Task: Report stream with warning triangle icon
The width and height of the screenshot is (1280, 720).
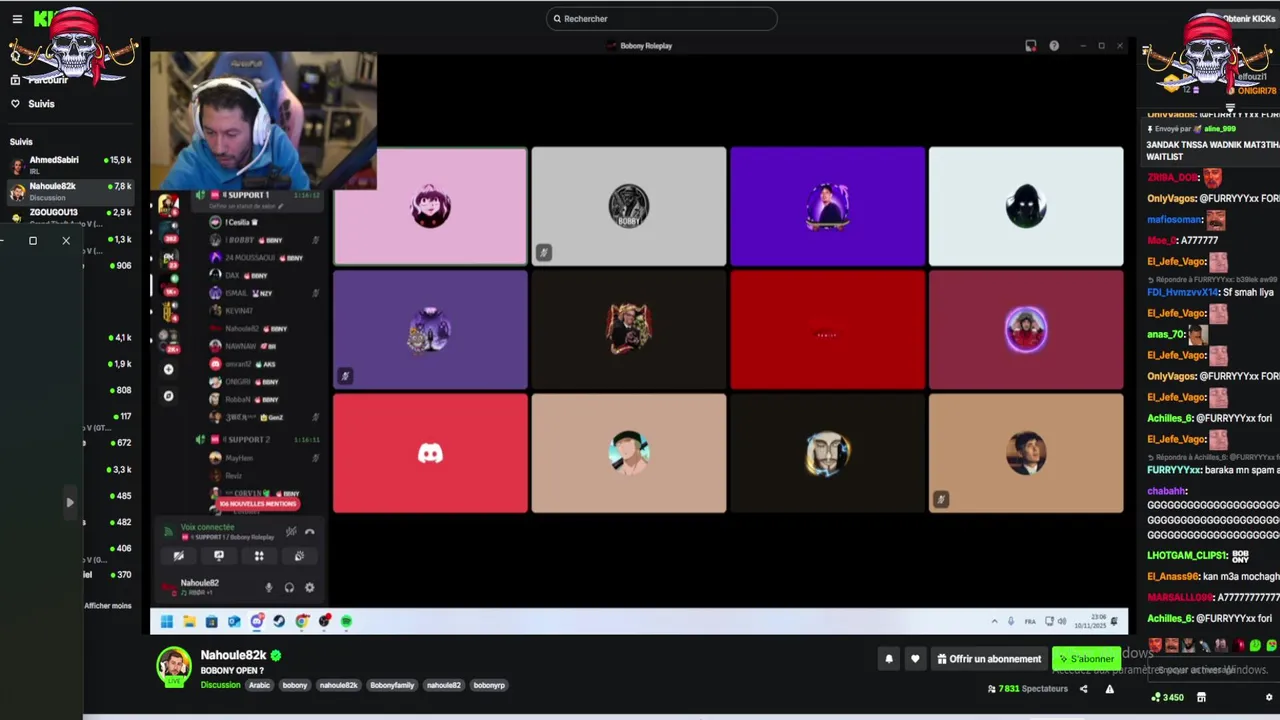Action: pos(1109,689)
